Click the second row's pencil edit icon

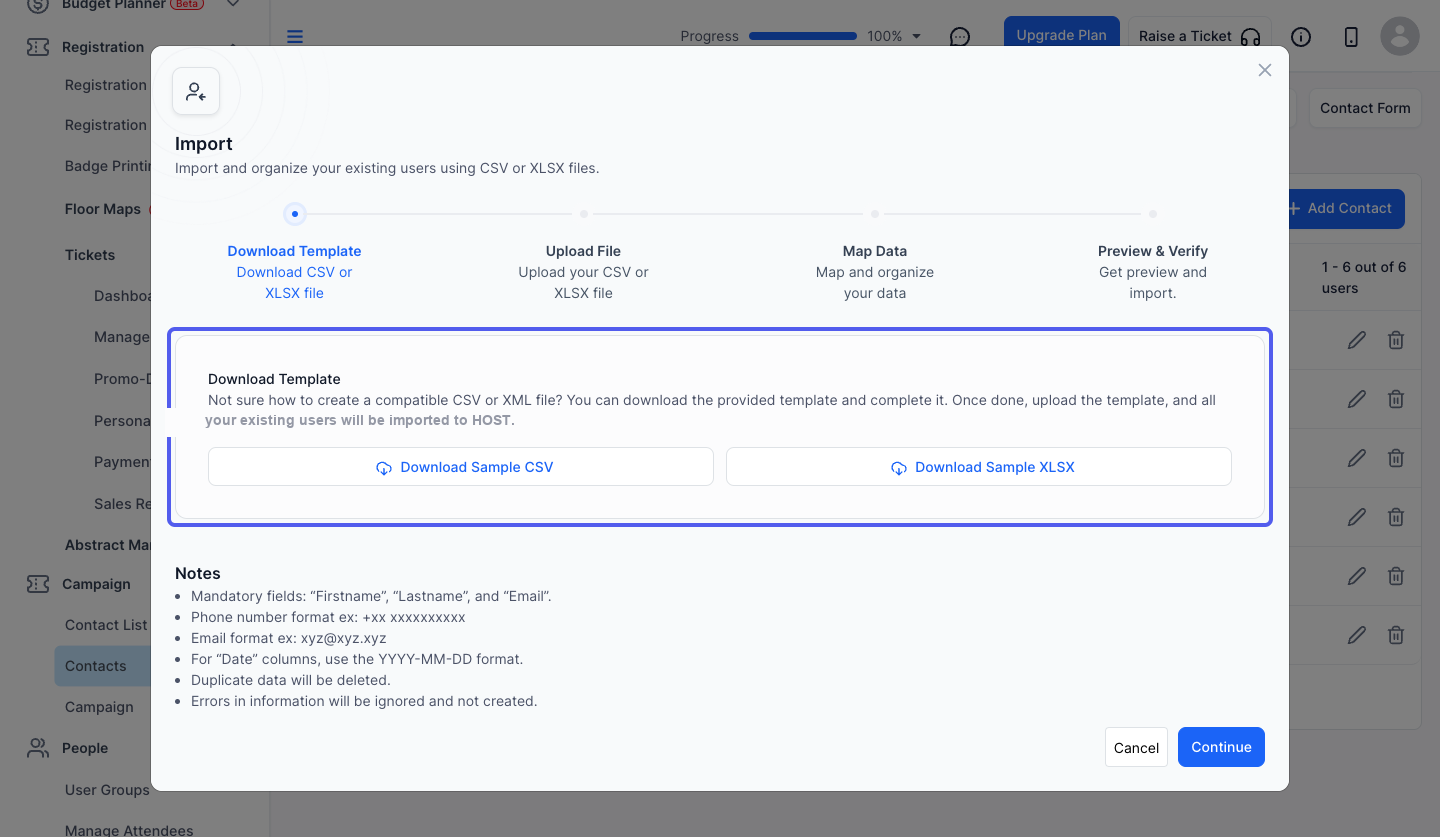pos(1357,399)
